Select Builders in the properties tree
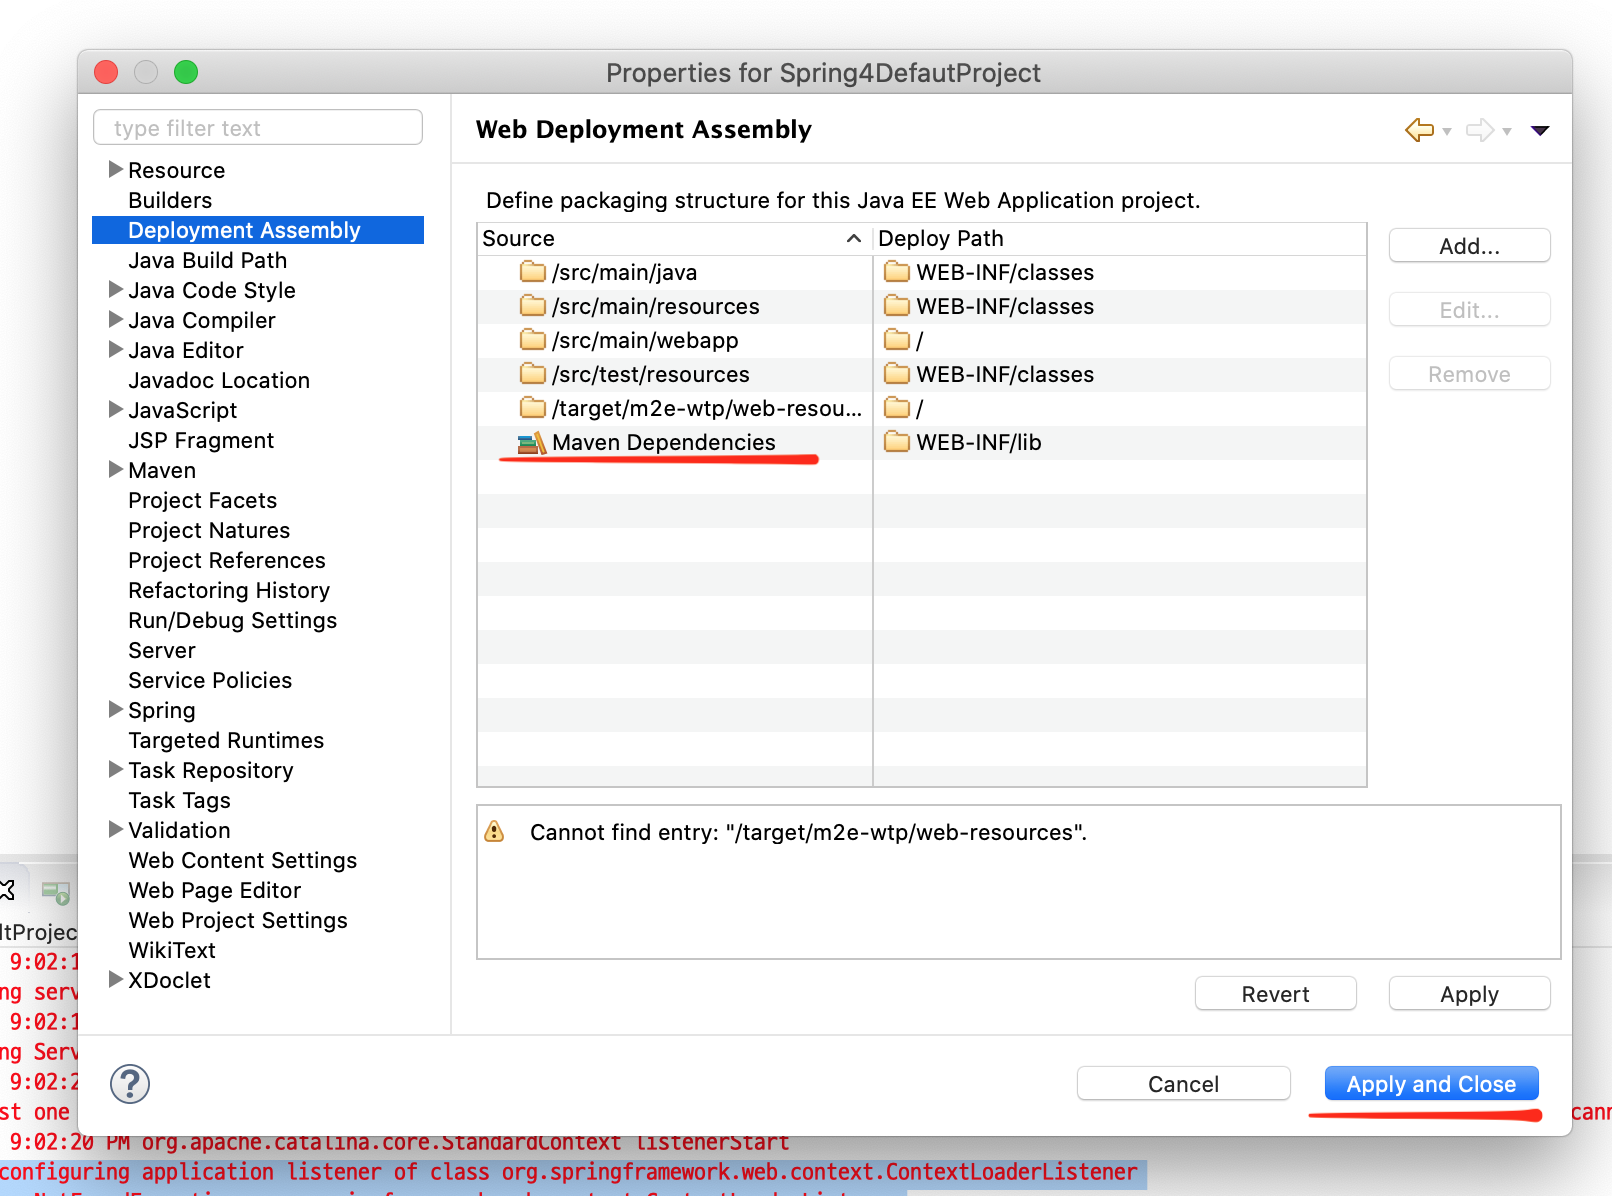The height and width of the screenshot is (1196, 1612). click(x=170, y=200)
